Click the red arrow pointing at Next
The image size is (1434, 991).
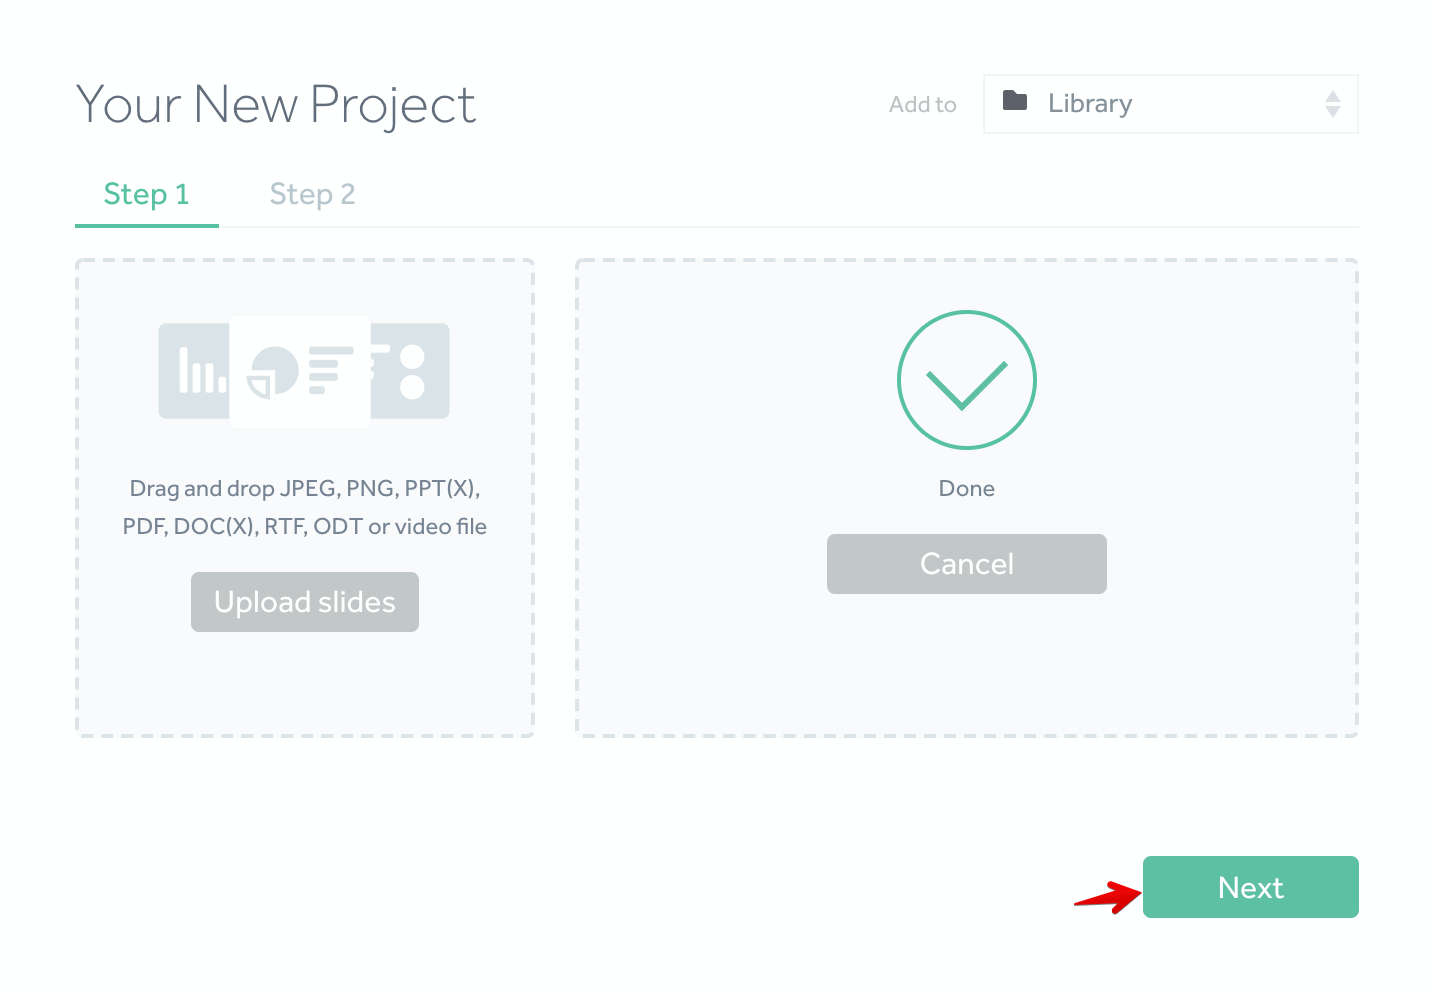[1108, 896]
